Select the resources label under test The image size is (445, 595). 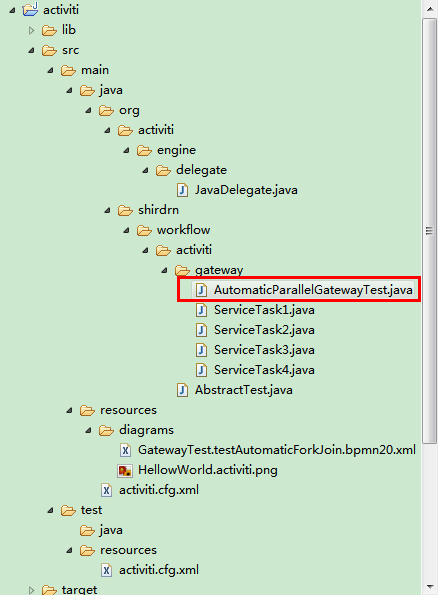click(128, 550)
